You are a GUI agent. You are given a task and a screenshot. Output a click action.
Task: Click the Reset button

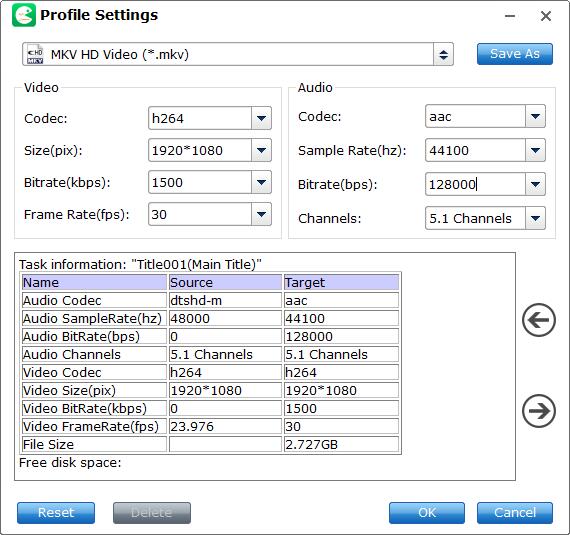(x=56, y=513)
